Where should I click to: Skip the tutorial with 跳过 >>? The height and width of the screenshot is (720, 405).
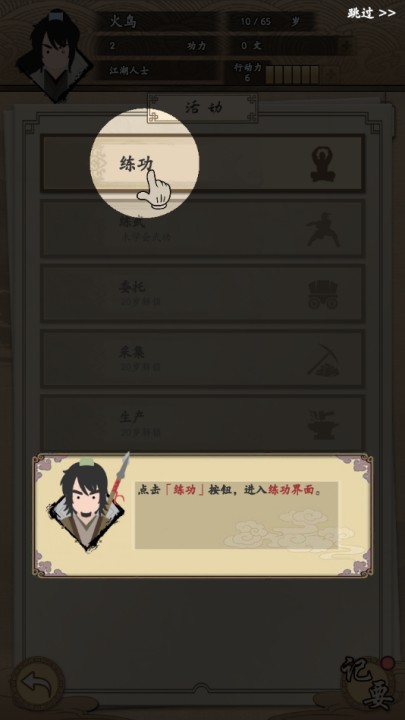pyautogui.click(x=371, y=13)
